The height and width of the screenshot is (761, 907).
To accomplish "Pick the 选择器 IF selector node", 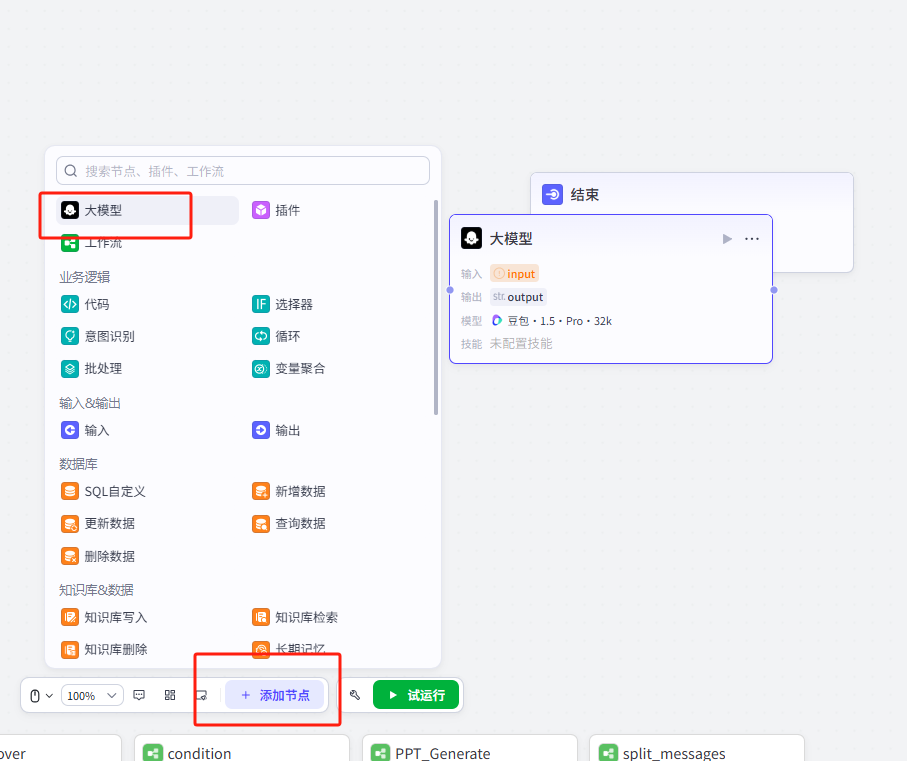I will pos(282,304).
